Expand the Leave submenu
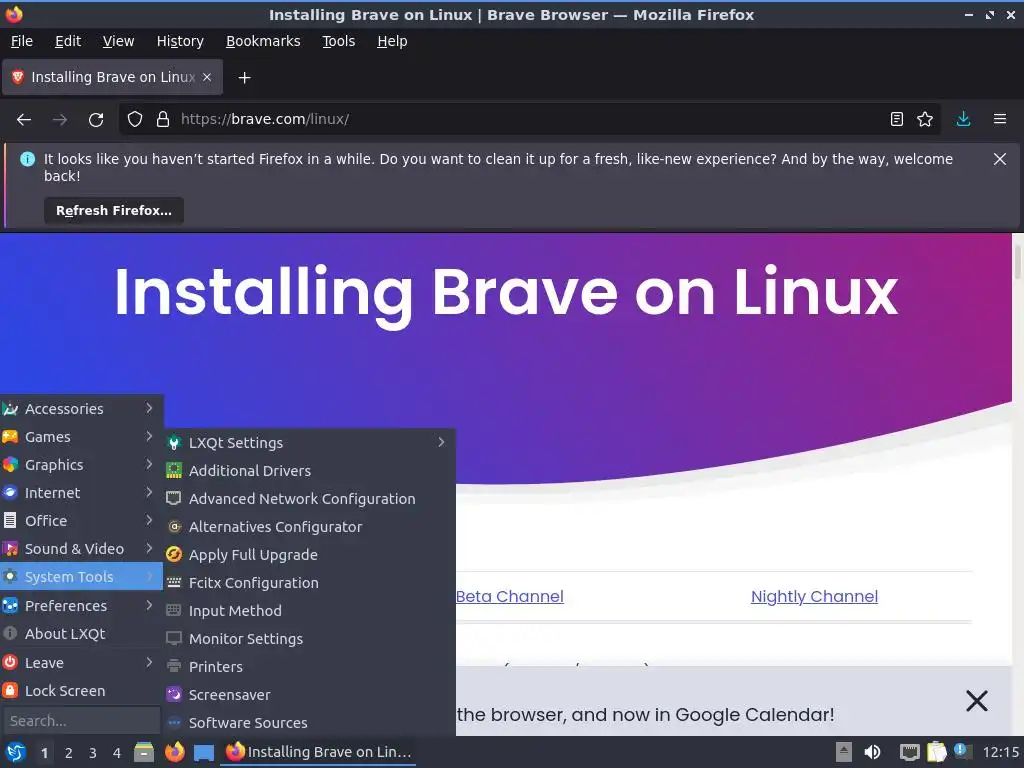This screenshot has height=768, width=1024. pyautogui.click(x=82, y=663)
